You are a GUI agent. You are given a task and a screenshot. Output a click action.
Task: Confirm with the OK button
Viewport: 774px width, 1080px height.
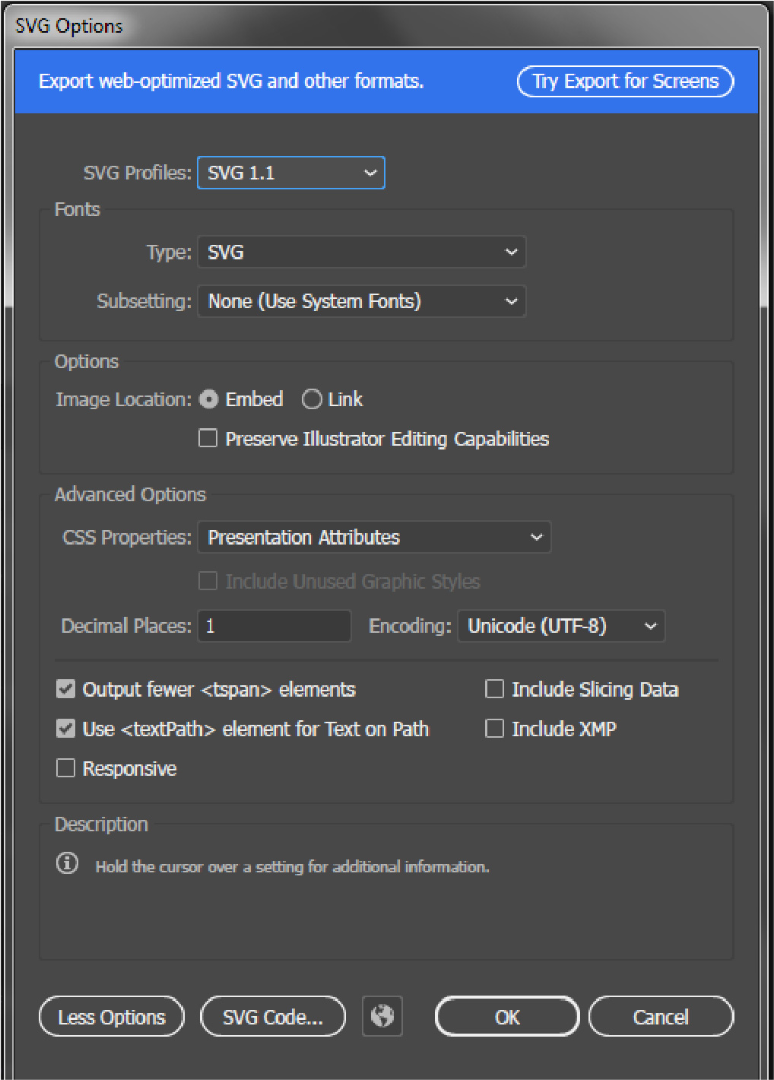point(507,1017)
